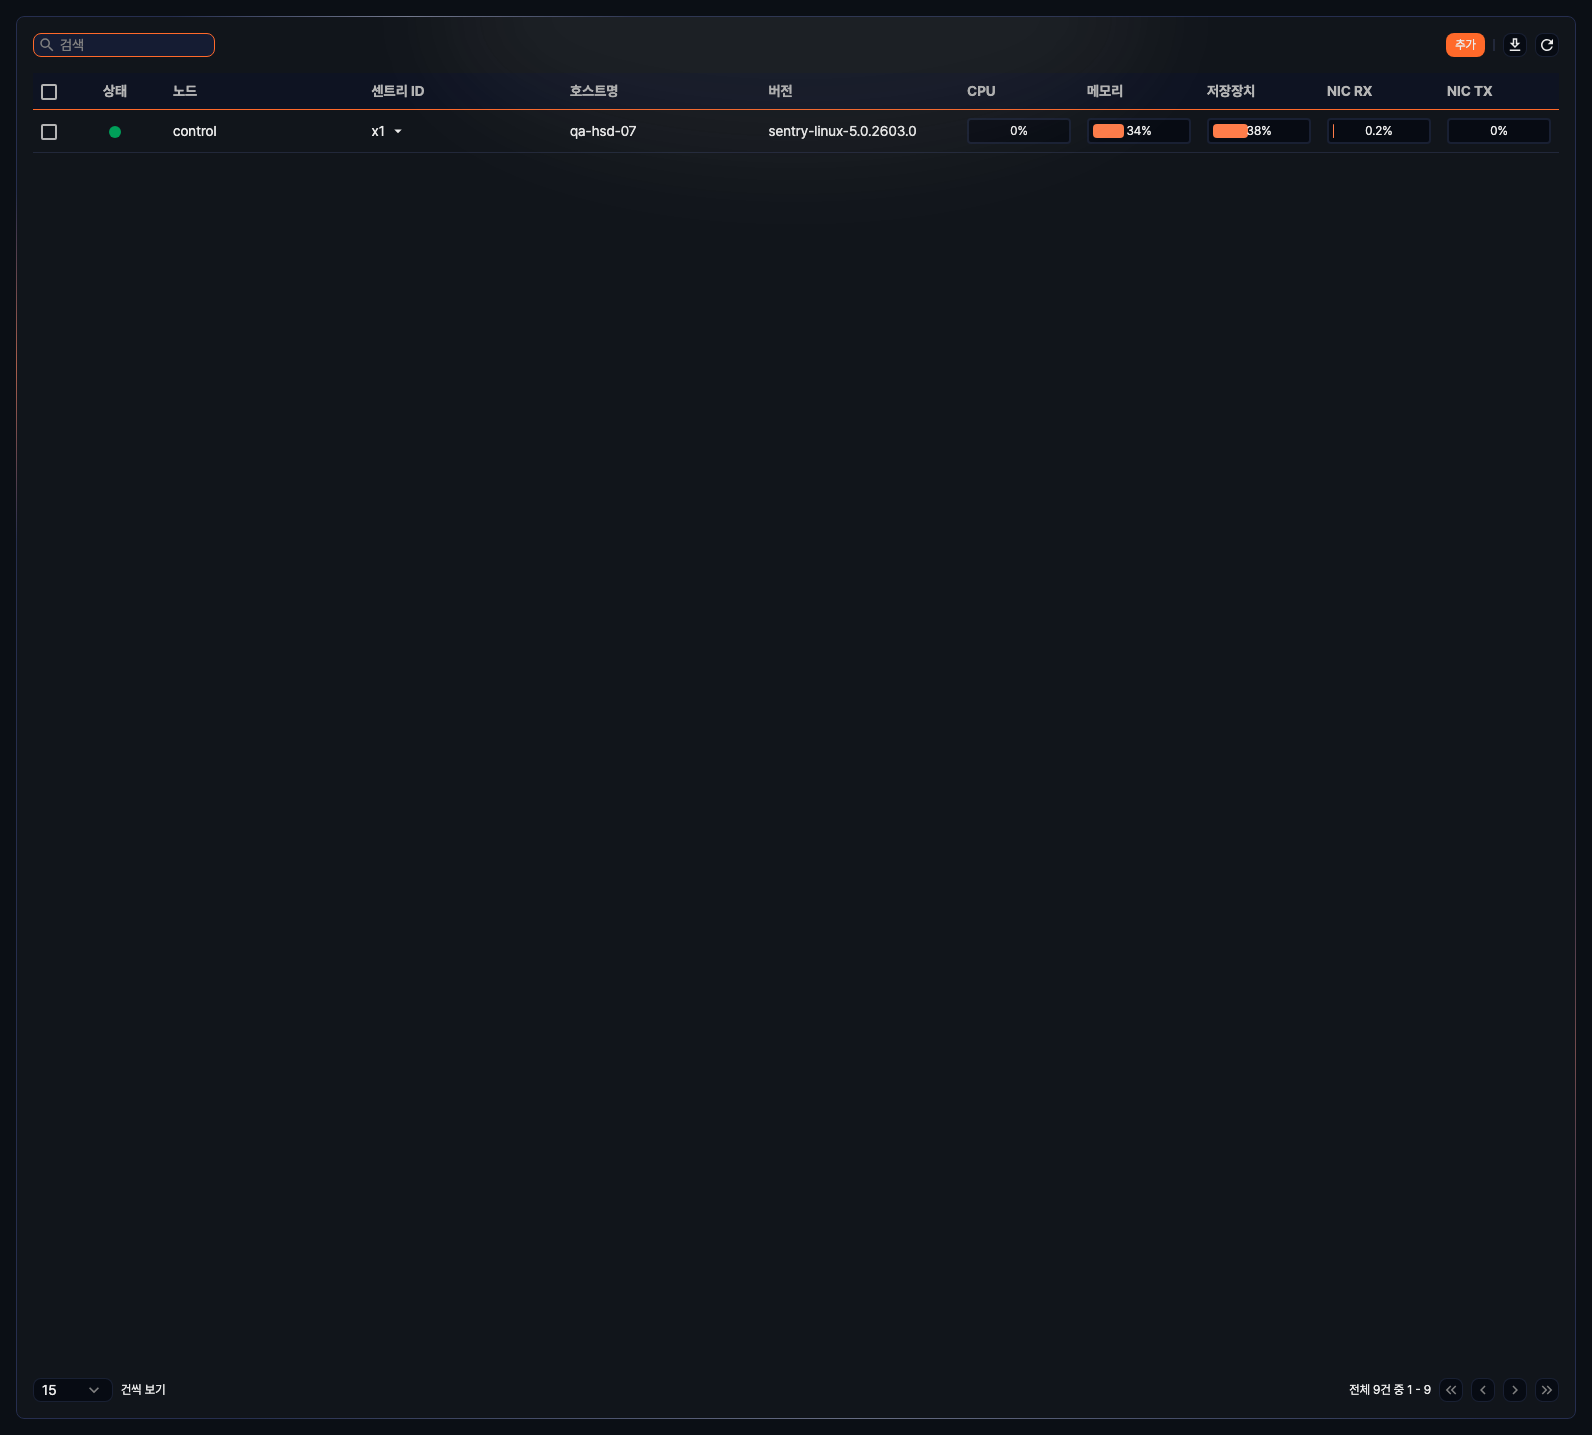Image resolution: width=1592 pixels, height=1435 pixels.
Task: Open the qa-hsd-07 hostname entry
Action: click(x=603, y=131)
